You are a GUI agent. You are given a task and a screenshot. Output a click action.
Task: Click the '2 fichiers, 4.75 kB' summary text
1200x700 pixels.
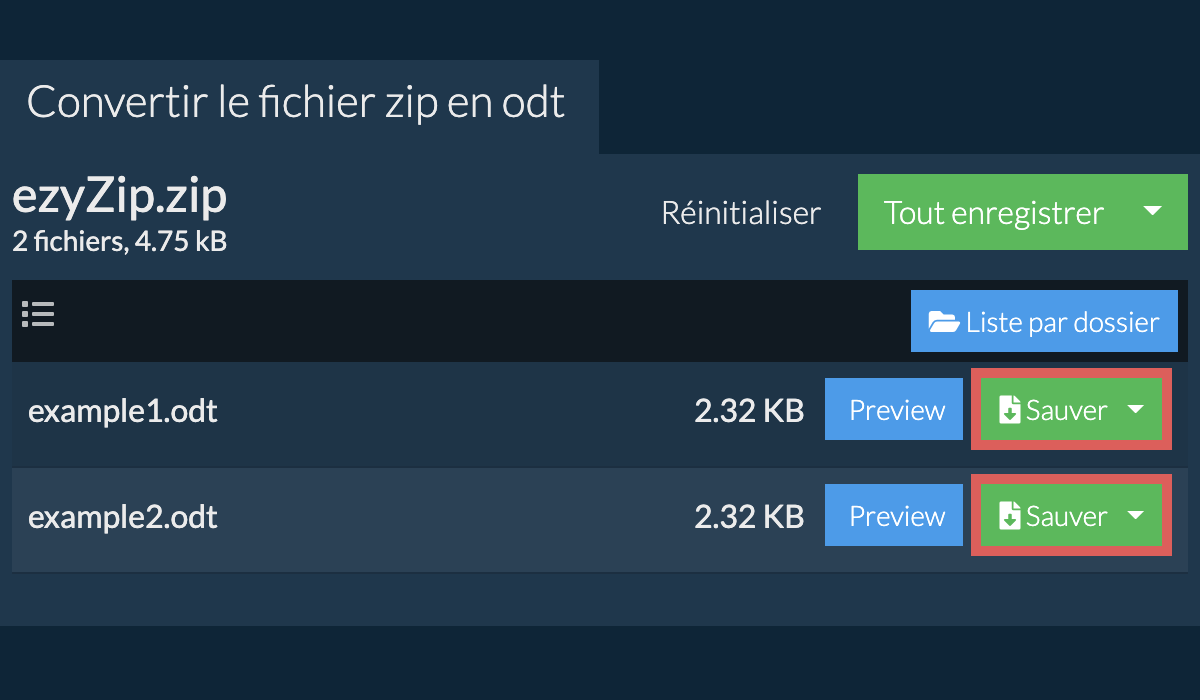click(x=118, y=241)
